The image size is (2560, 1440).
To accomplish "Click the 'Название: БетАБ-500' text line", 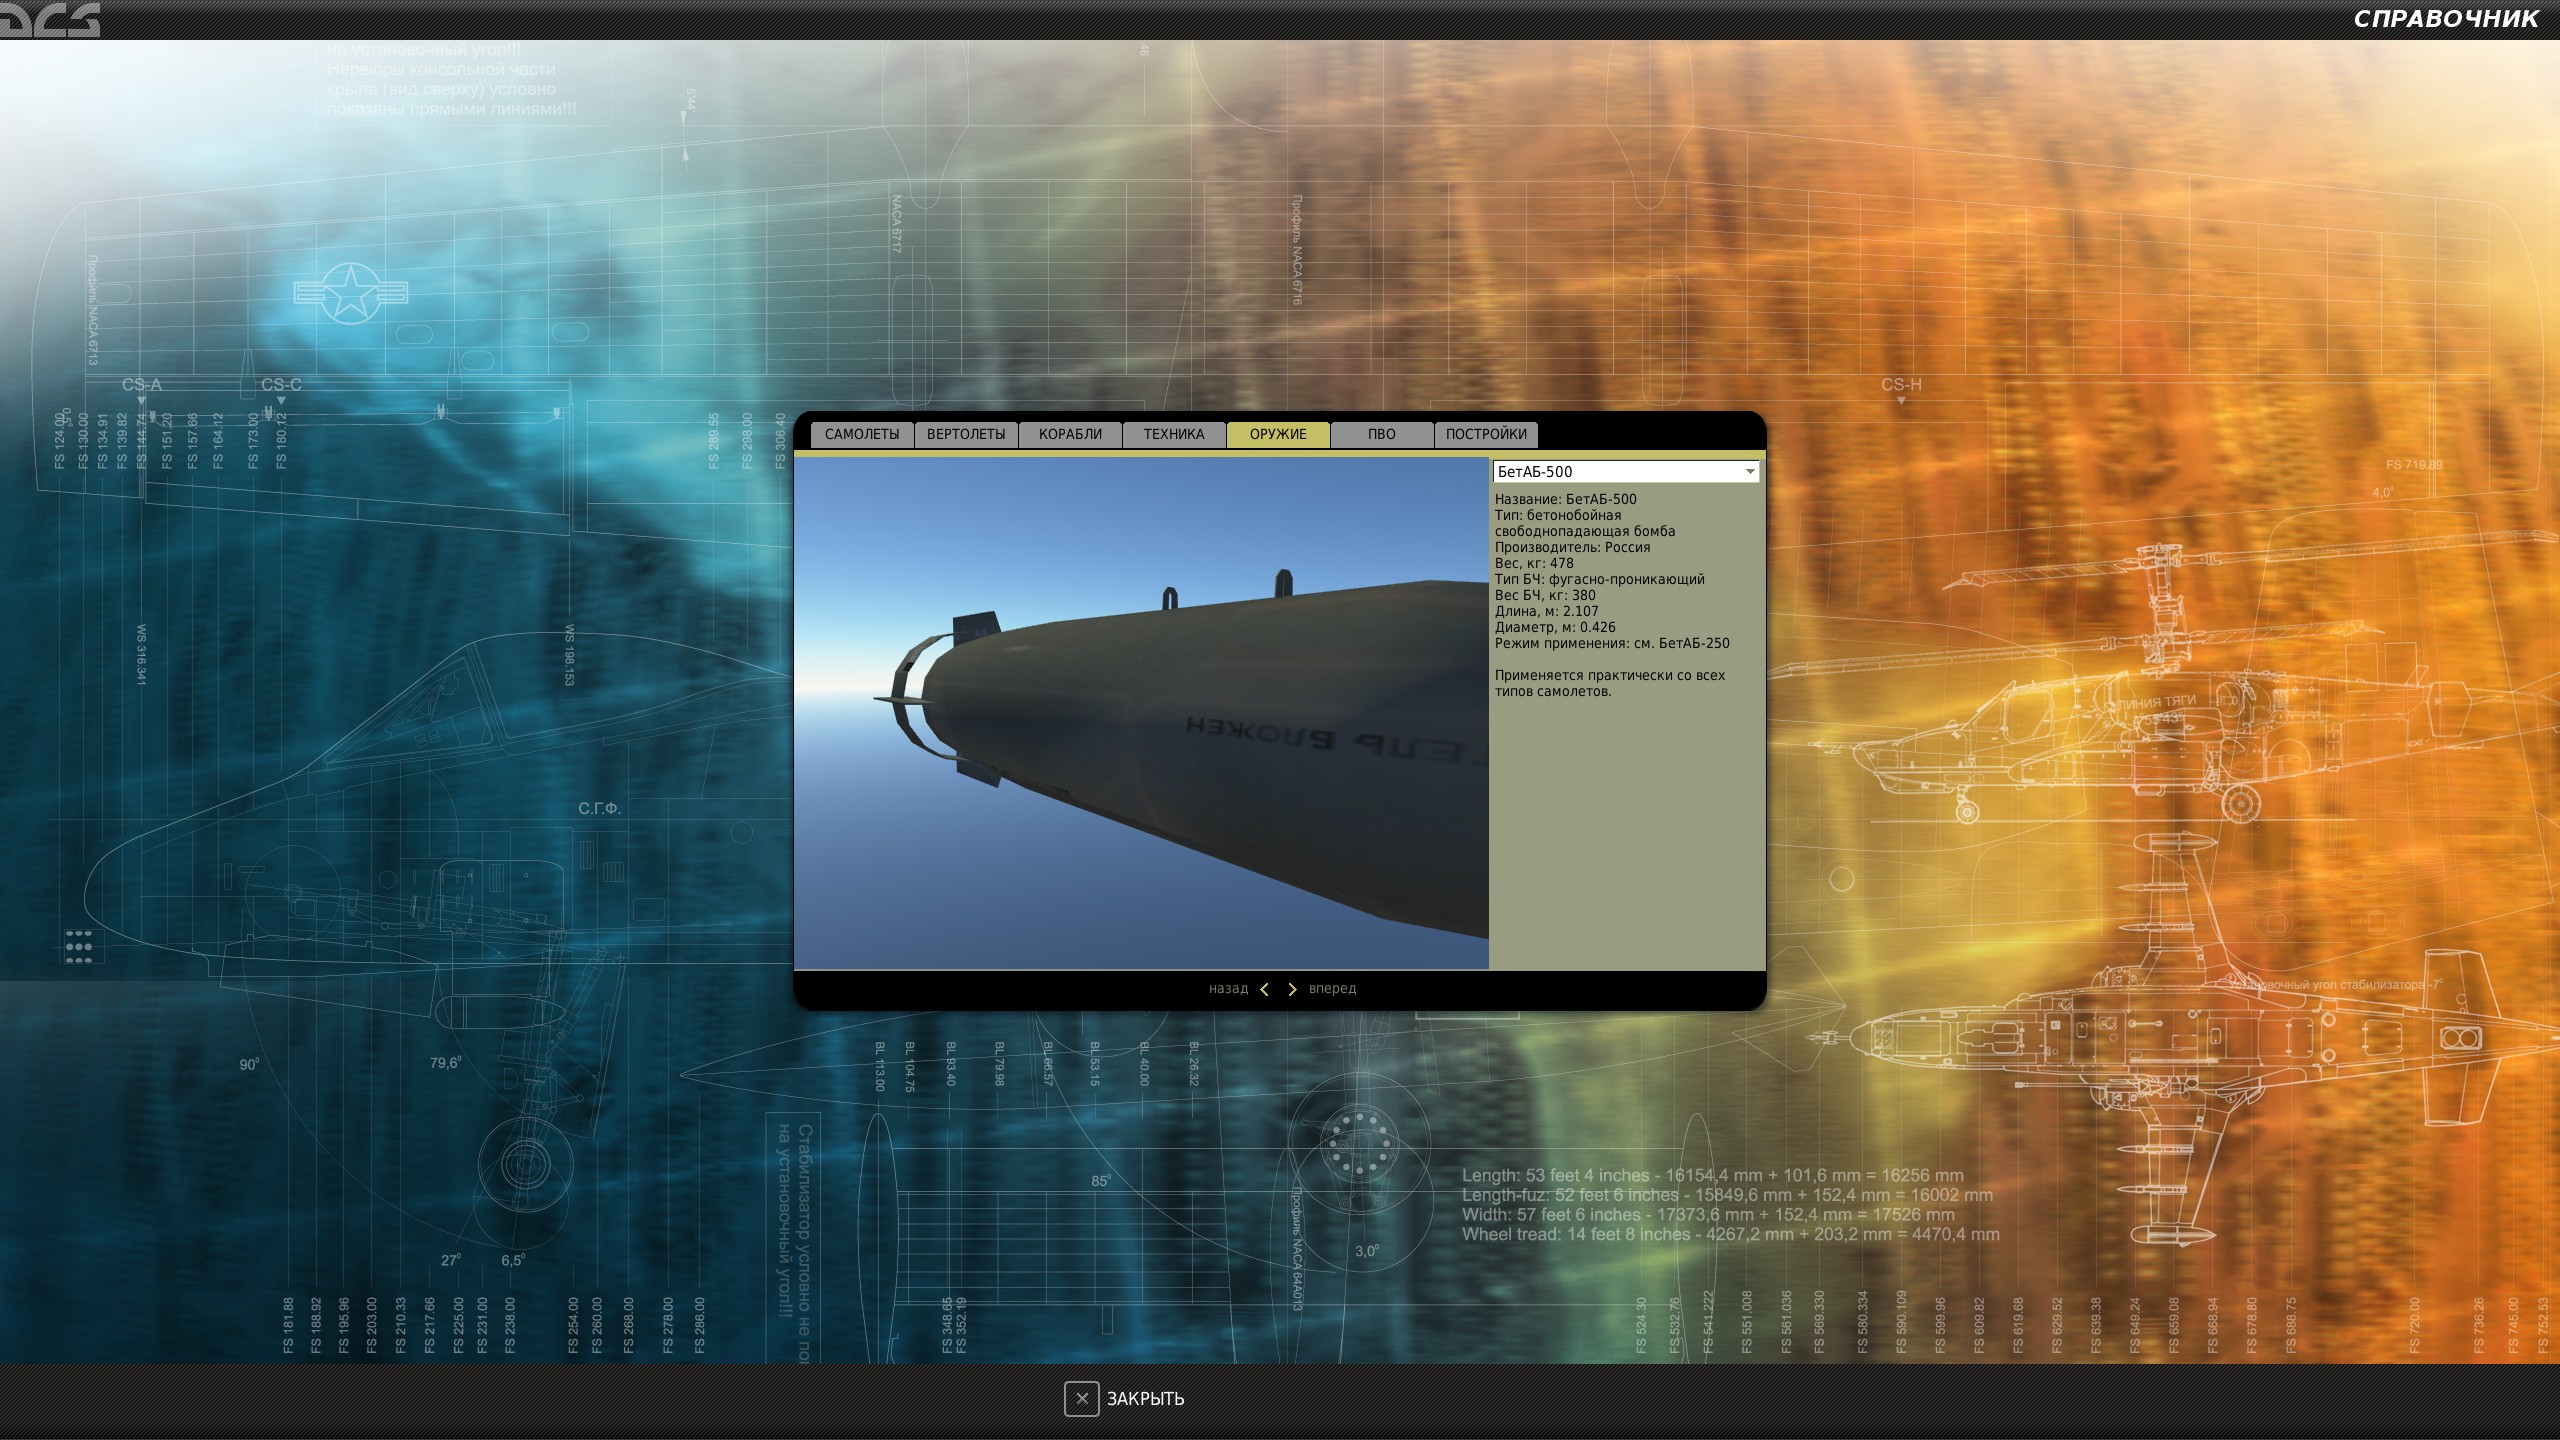I will tap(1566, 499).
